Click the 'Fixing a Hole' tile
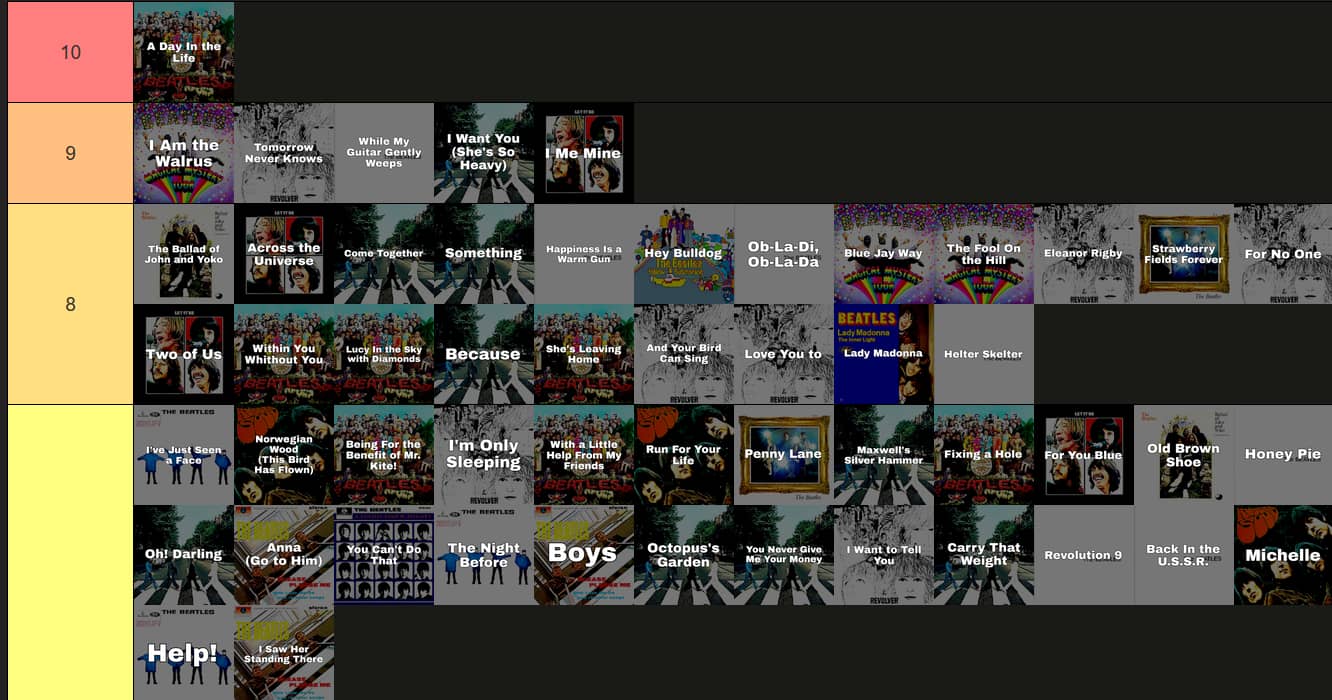Viewport: 1332px width, 700px height. tap(984, 455)
